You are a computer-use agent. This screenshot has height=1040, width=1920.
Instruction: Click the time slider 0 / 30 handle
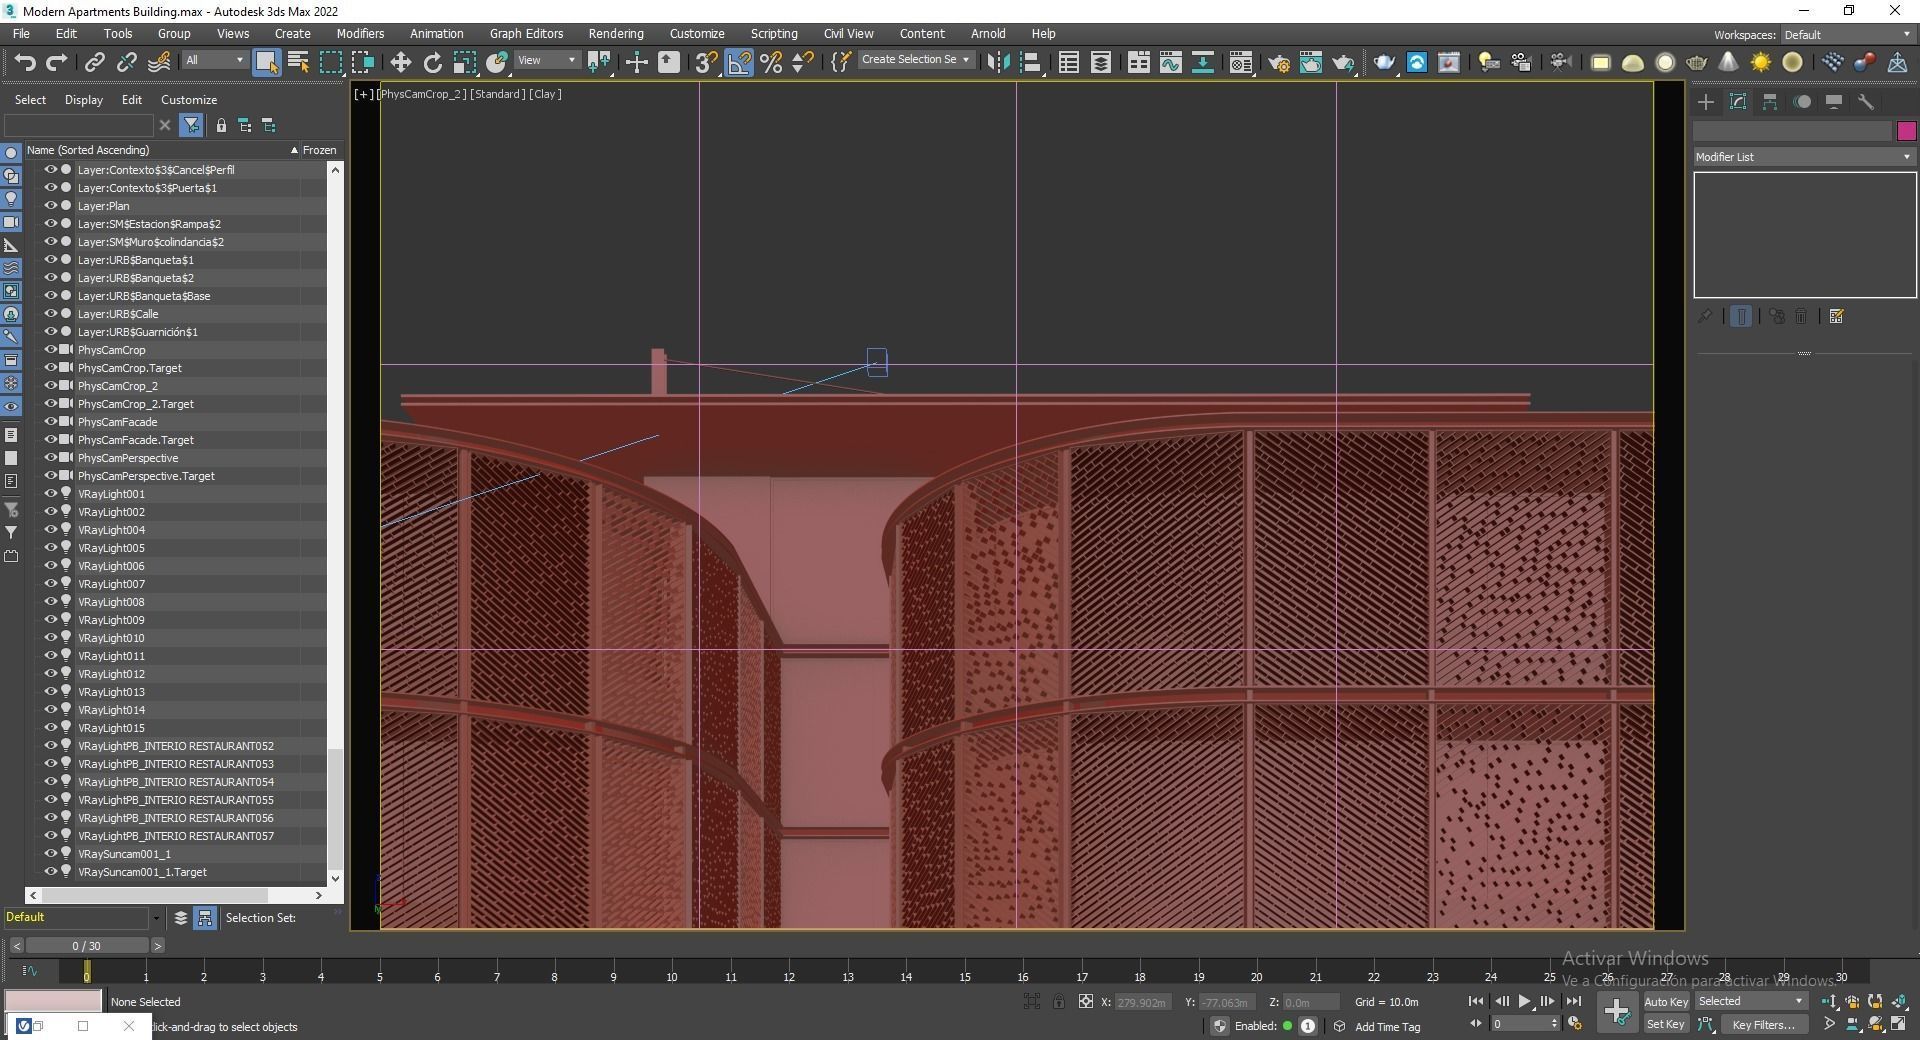(87, 946)
